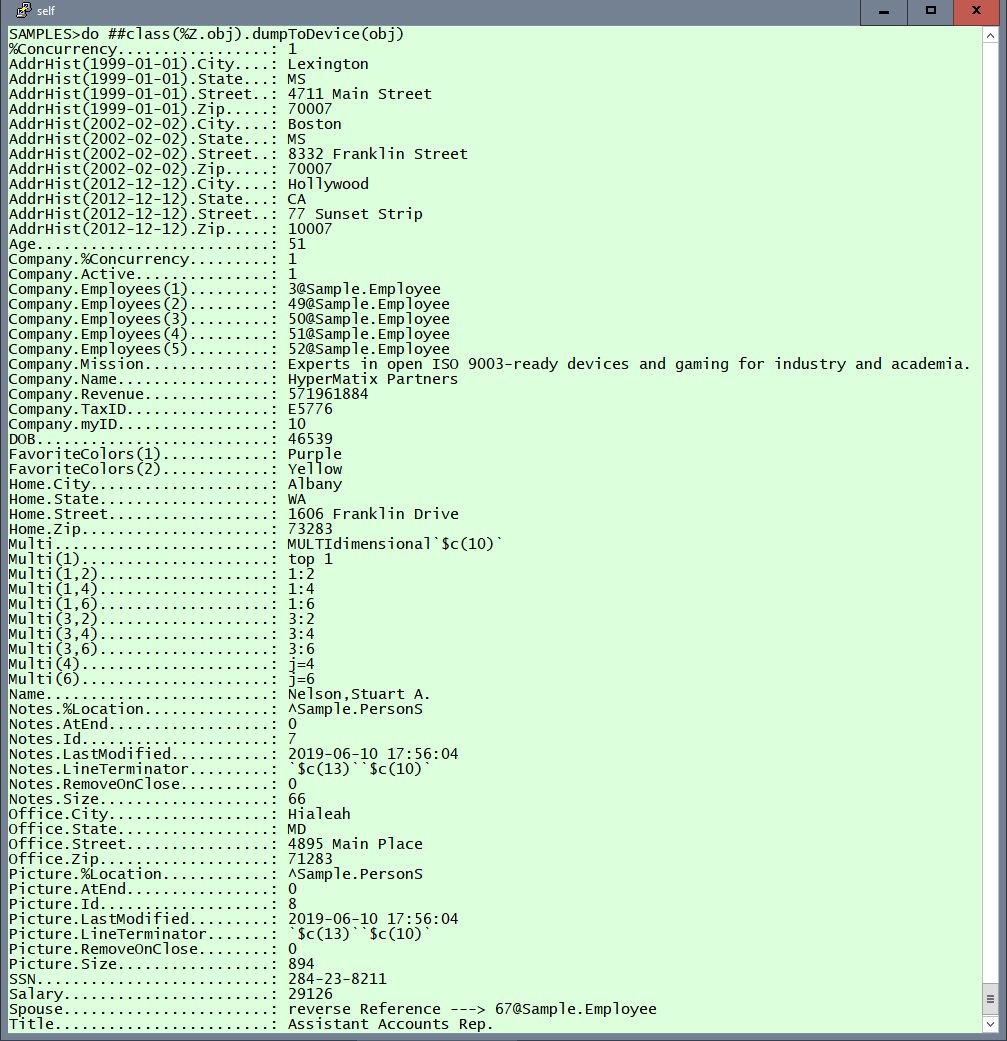The image size is (1007, 1041).
Task: Click the empty scrollbar track above thumb
Action: point(990,500)
